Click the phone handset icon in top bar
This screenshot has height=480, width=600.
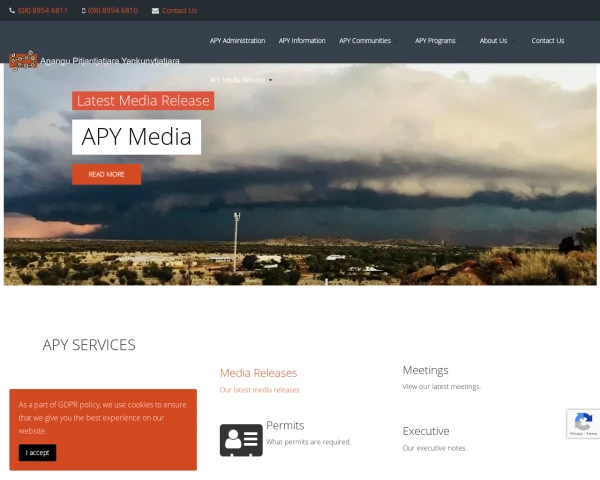coord(12,11)
